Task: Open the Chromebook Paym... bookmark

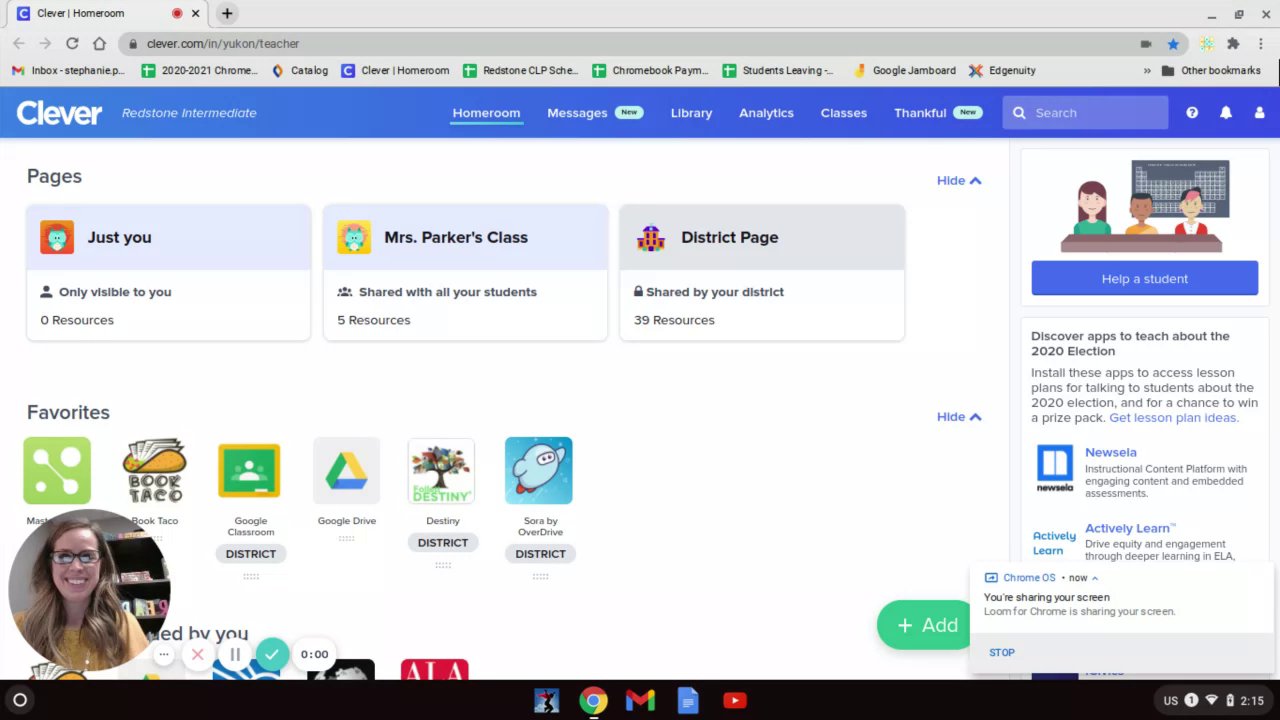Action: click(x=650, y=71)
